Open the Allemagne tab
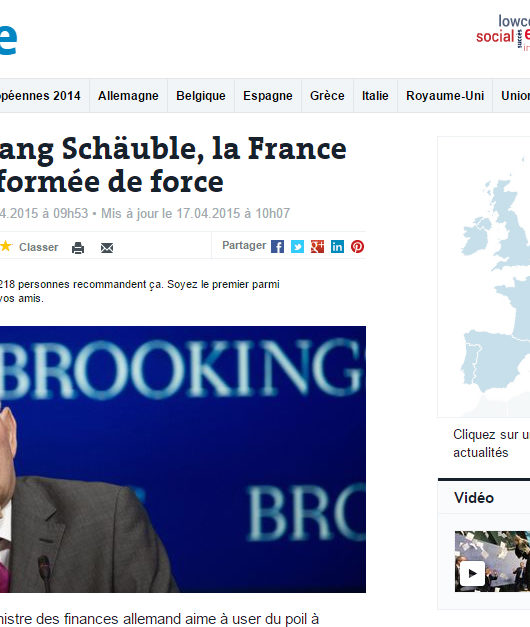 pyautogui.click(x=128, y=96)
